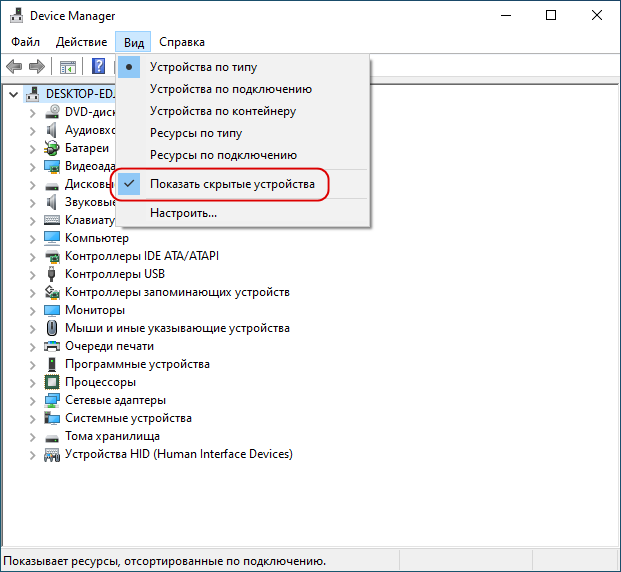Click the Батареи battery icon
The image size is (621, 572).
coord(52,148)
